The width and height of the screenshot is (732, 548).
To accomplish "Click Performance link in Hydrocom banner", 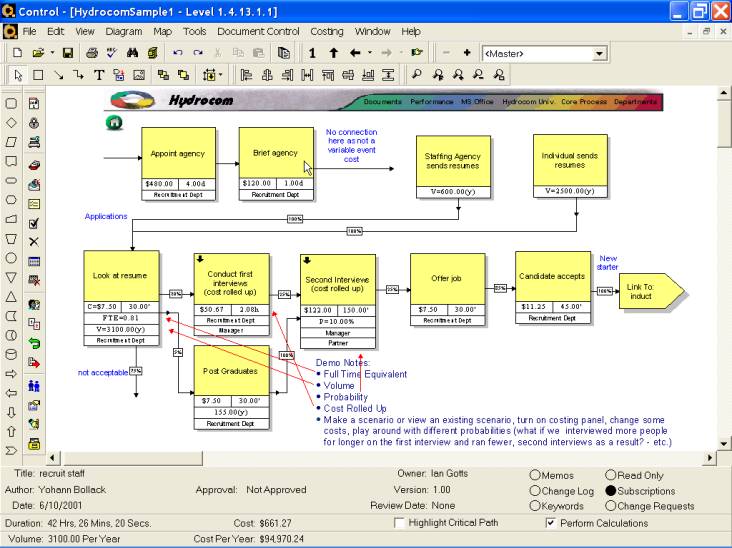I will click(432, 101).
